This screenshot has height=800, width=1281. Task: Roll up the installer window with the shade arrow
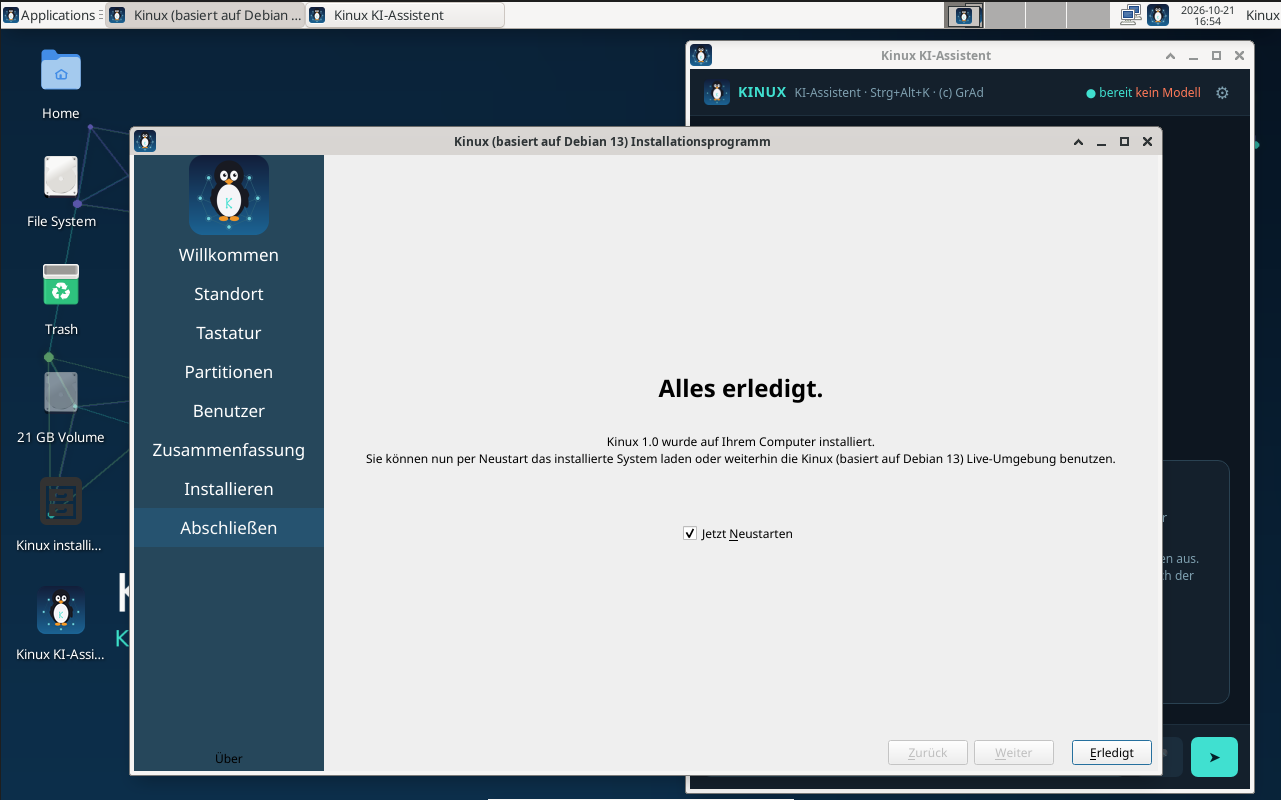pos(1078,142)
